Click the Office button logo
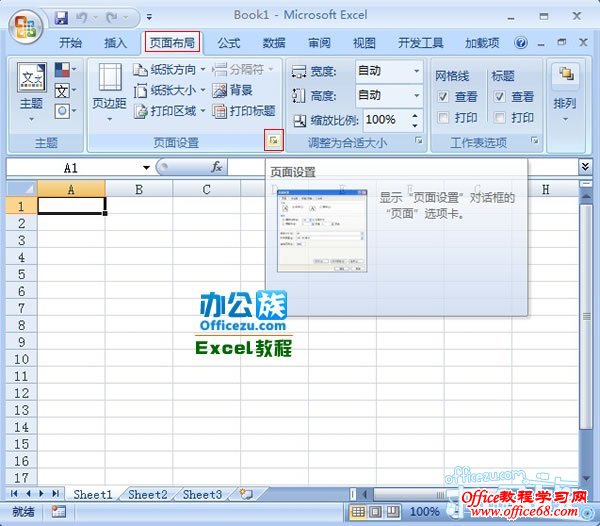600x526 pixels. click(25, 27)
